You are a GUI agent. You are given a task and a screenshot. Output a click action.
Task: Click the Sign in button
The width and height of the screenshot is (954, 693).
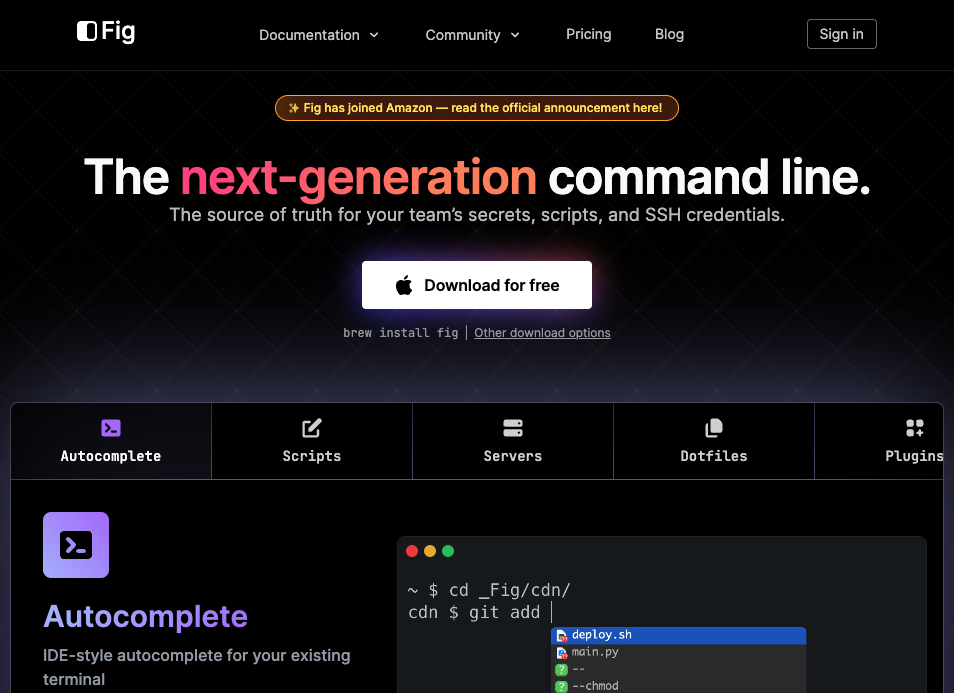(x=841, y=34)
